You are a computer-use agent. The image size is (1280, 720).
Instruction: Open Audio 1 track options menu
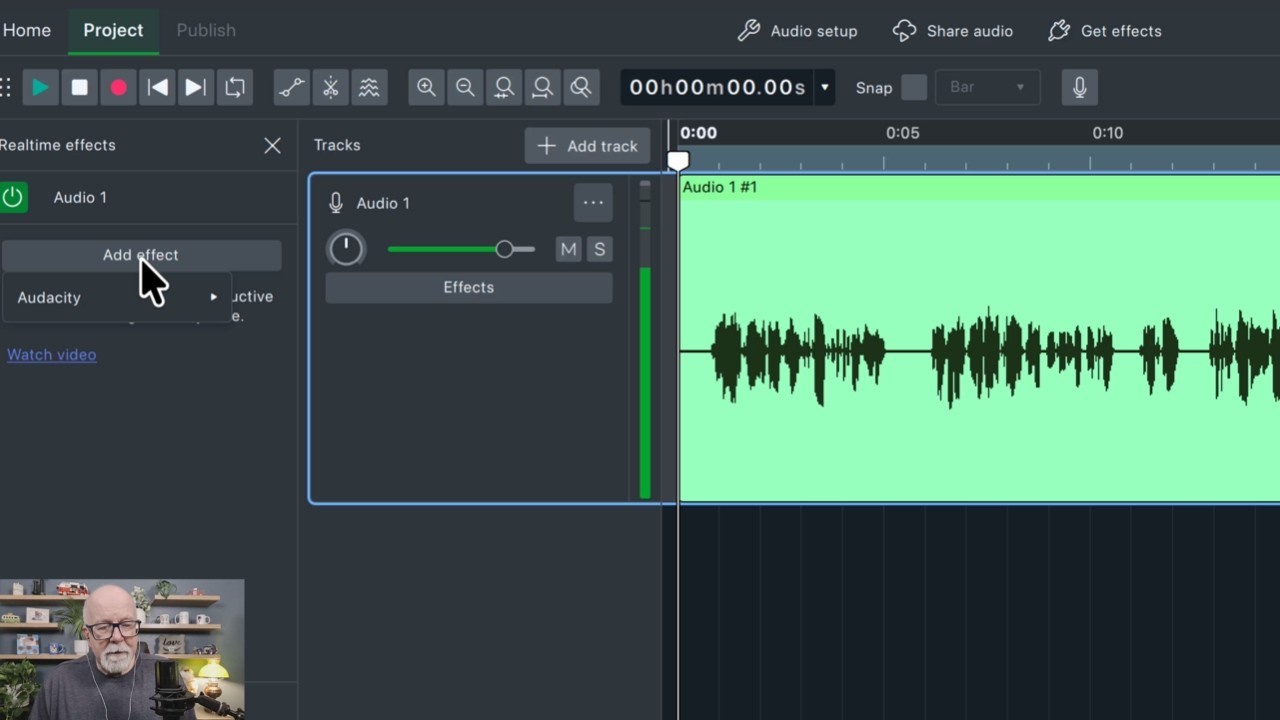click(593, 203)
